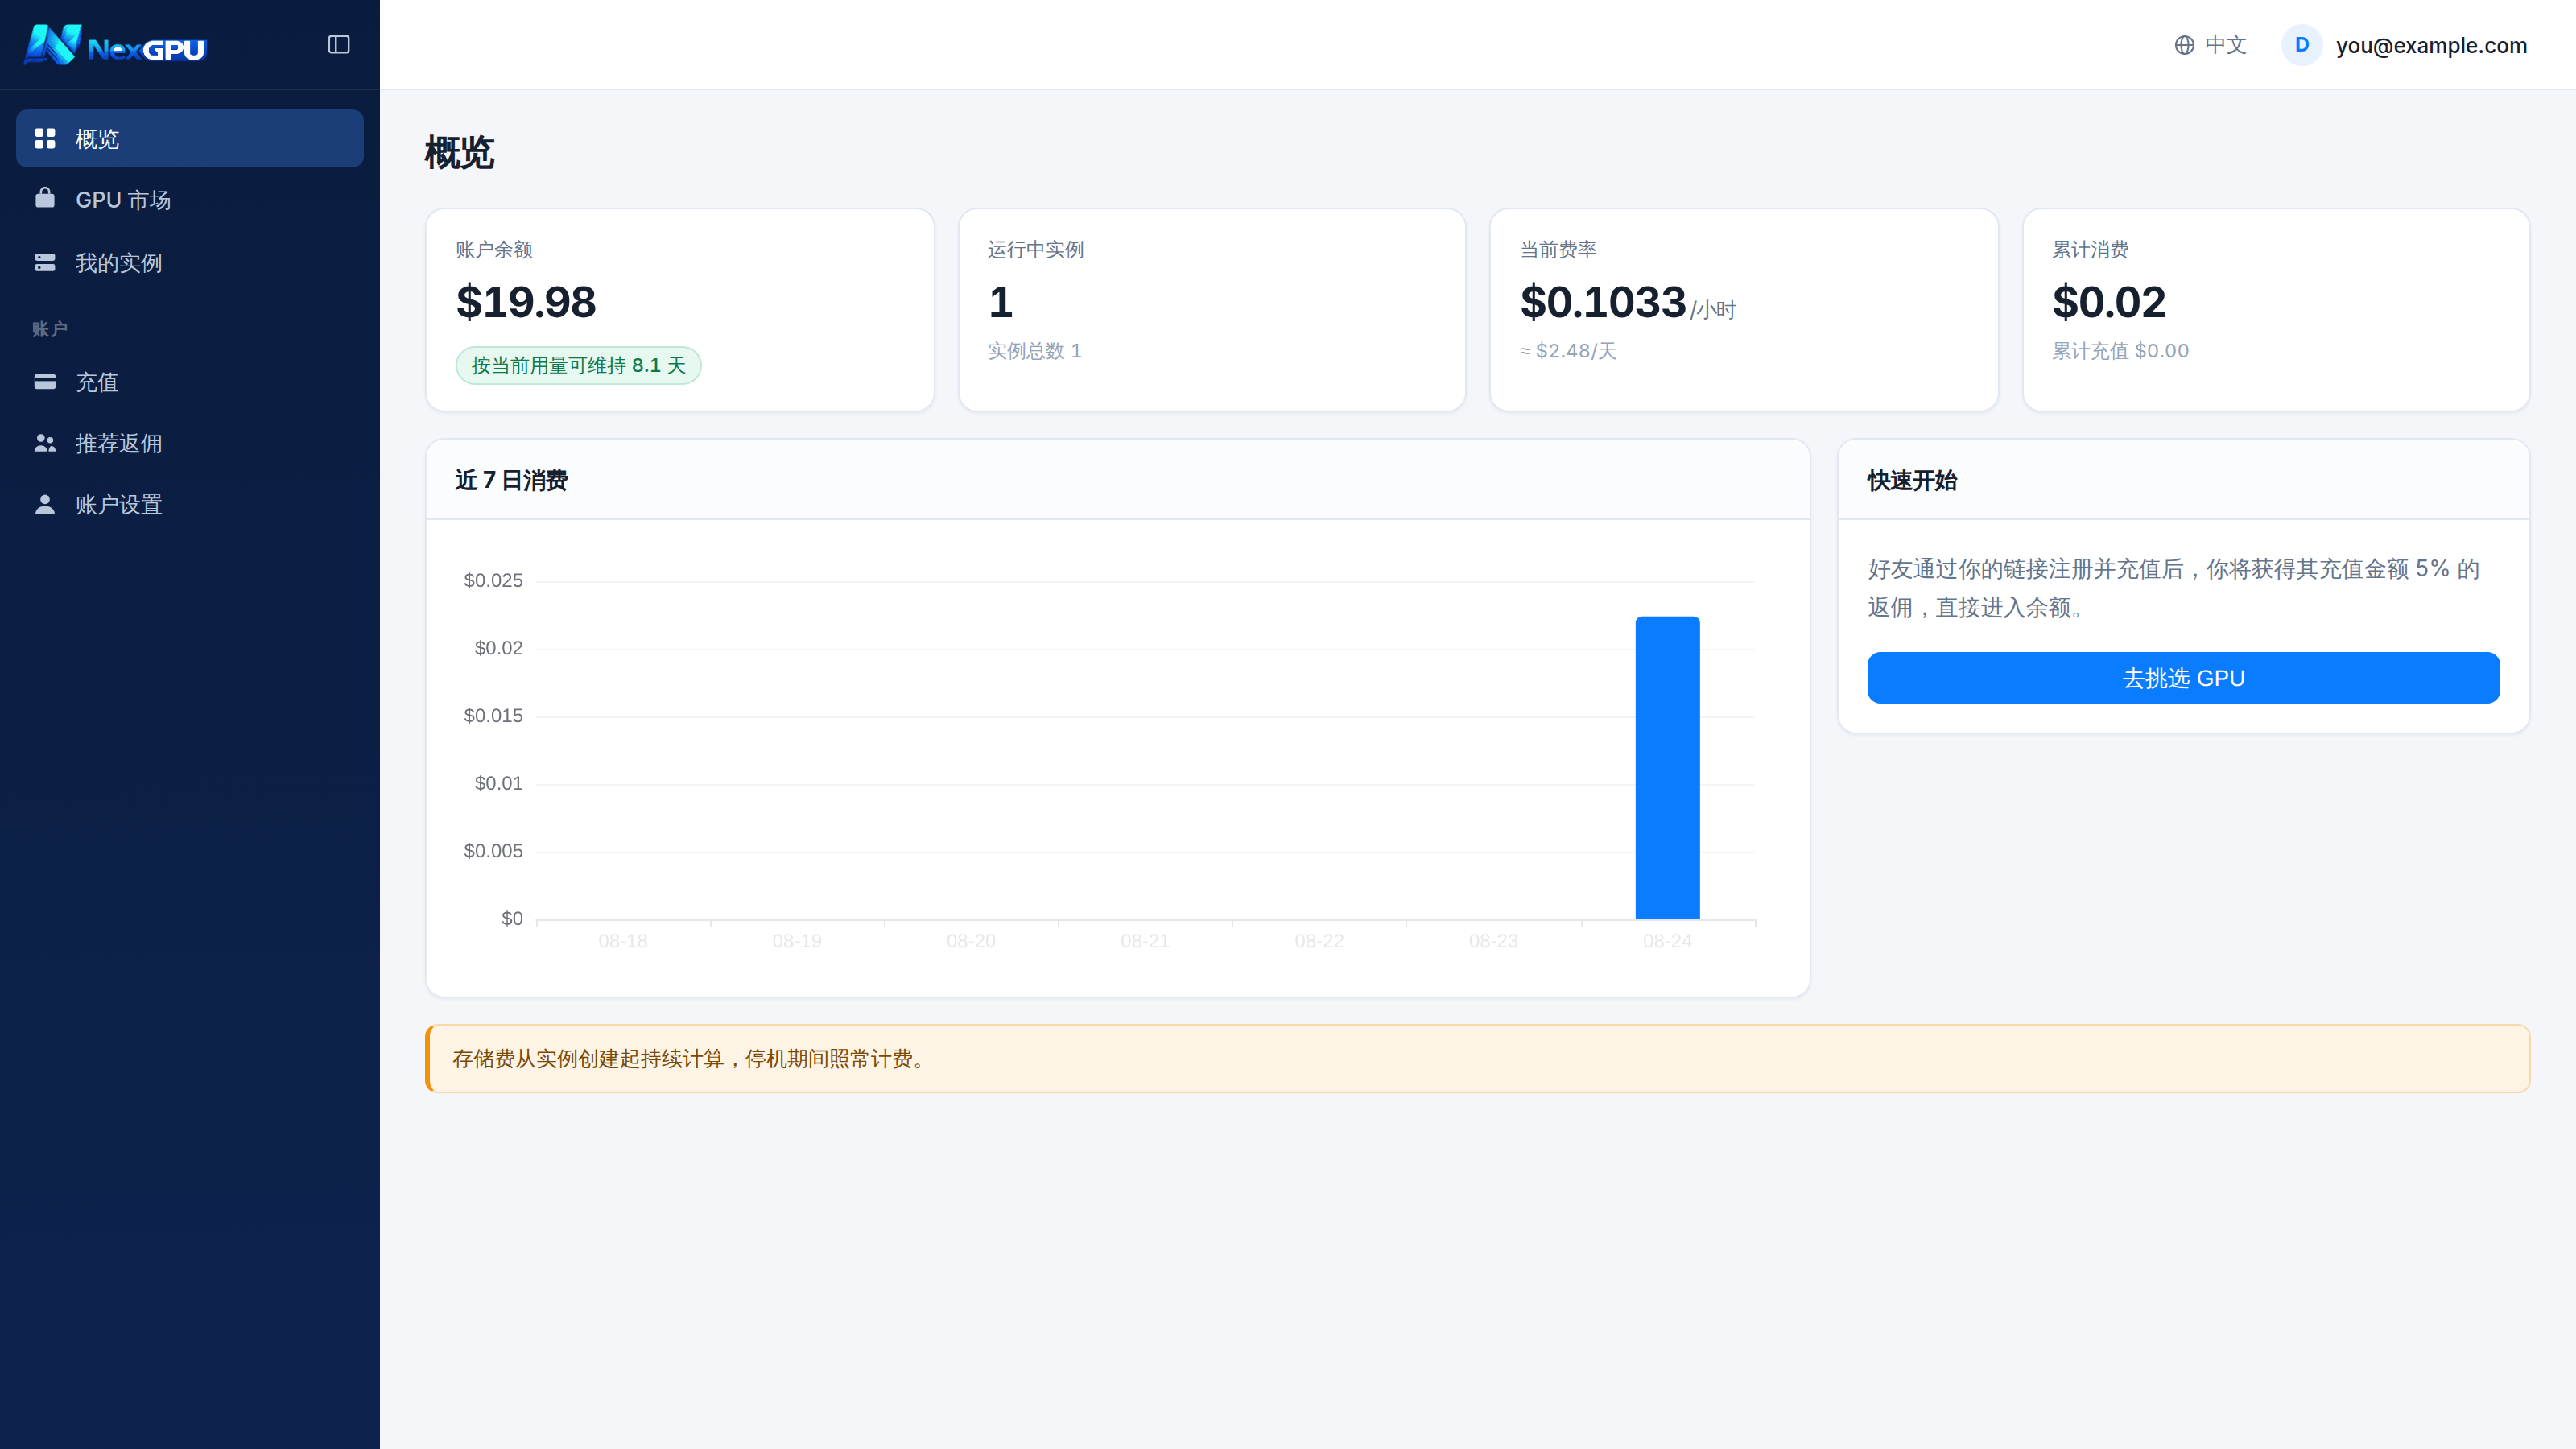
Task: Click the $0.02 y-axis label
Action: 499,649
